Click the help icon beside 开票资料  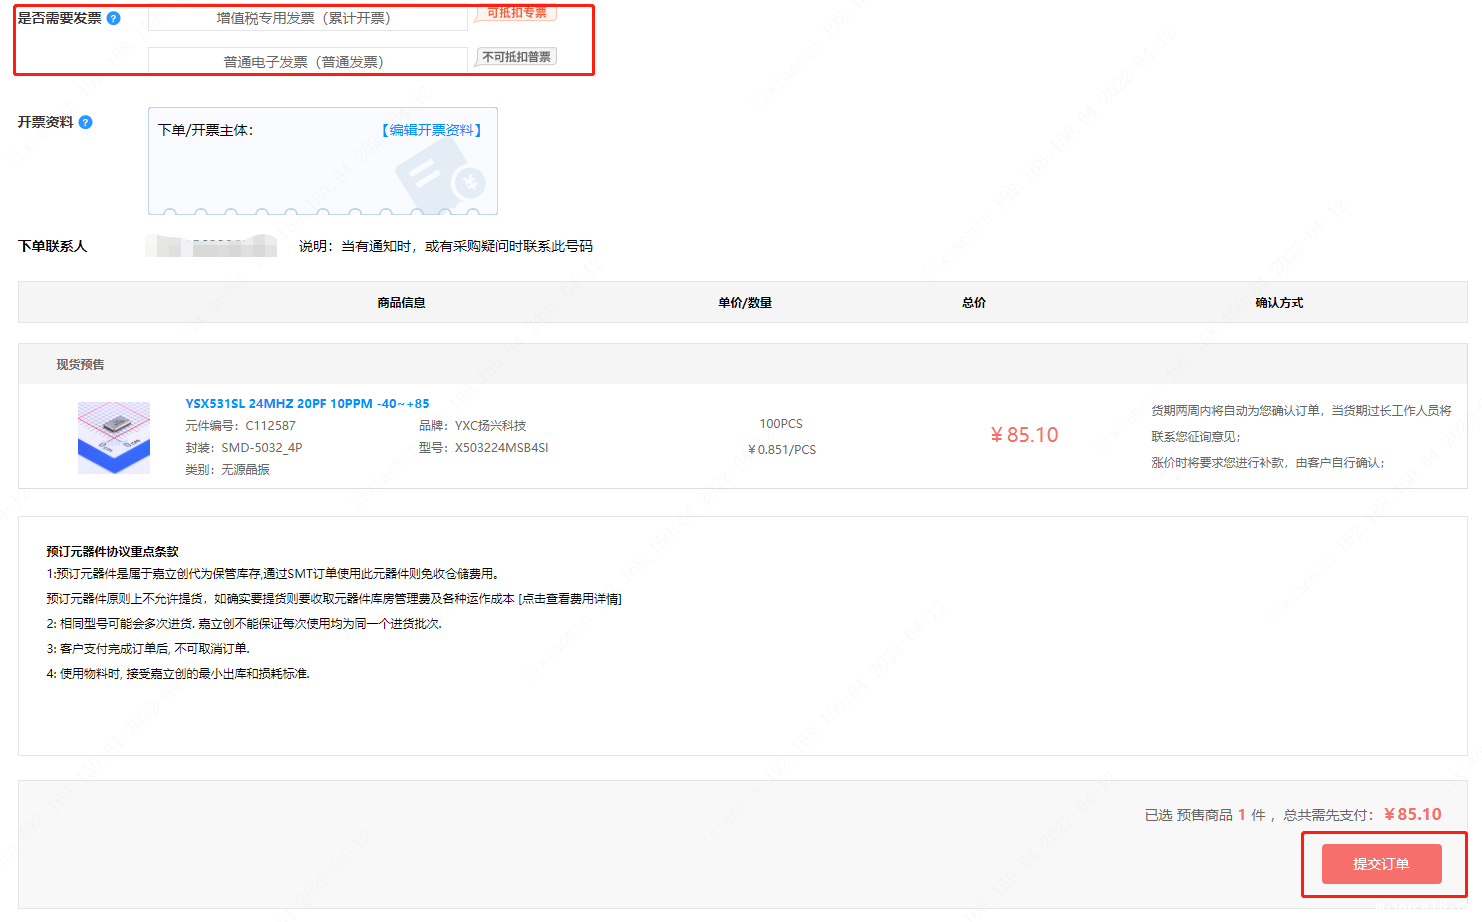tap(86, 122)
